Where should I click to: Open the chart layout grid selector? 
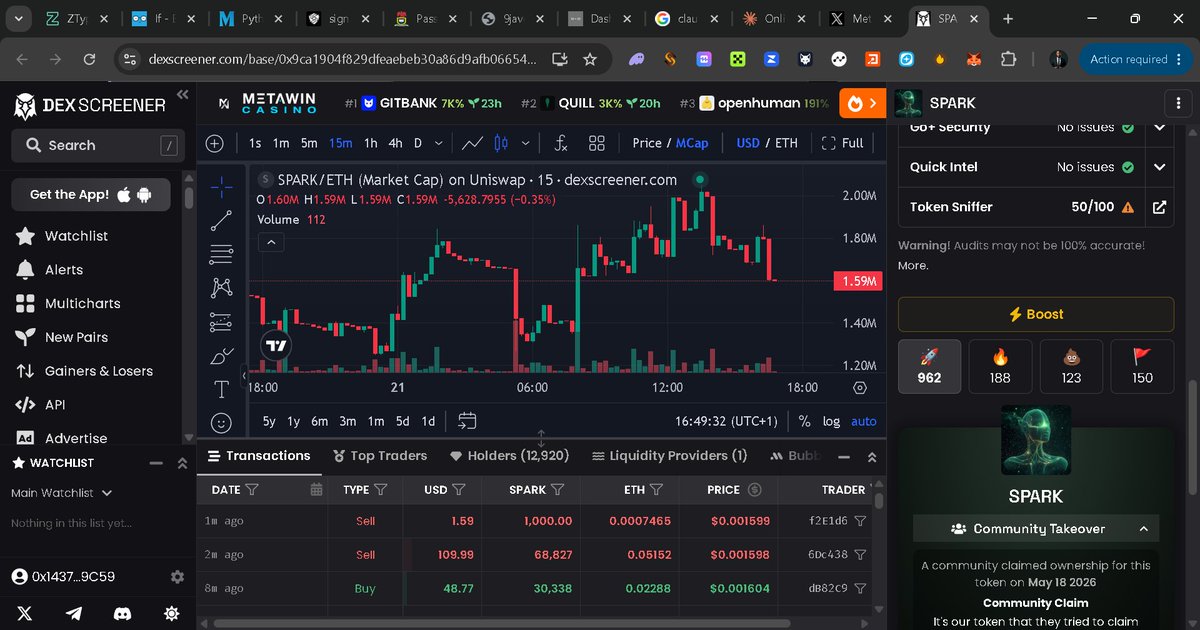(597, 143)
